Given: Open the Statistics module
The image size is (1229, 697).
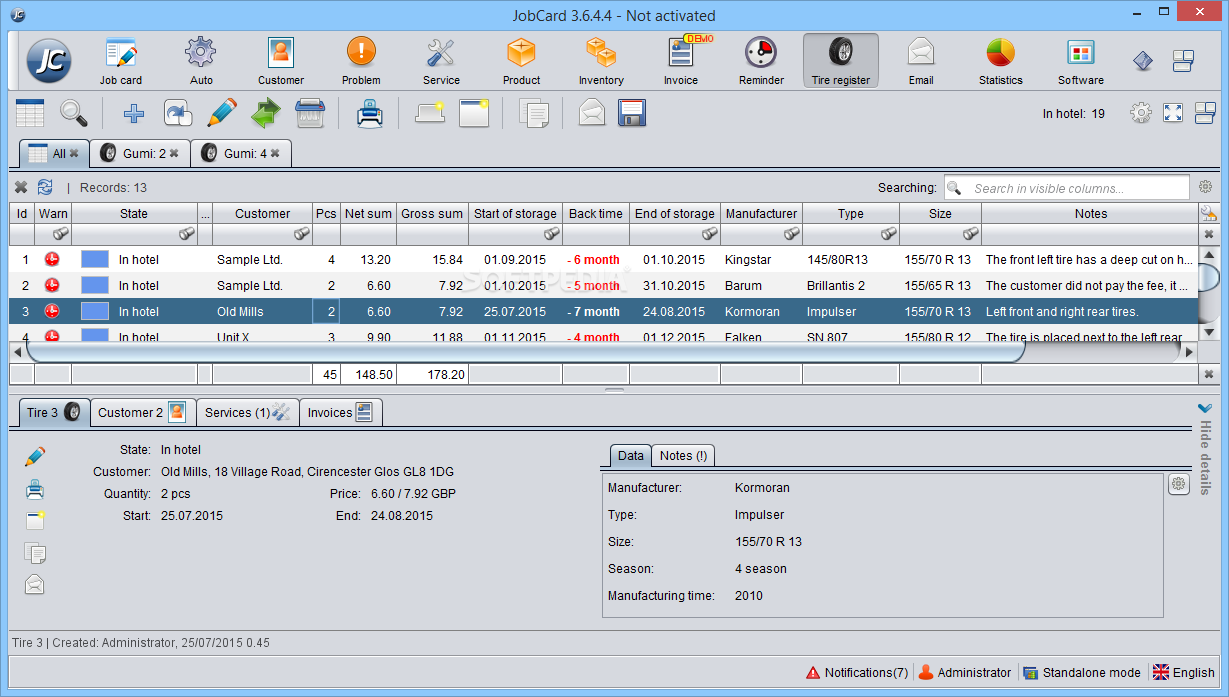Looking at the screenshot, I should (1001, 61).
